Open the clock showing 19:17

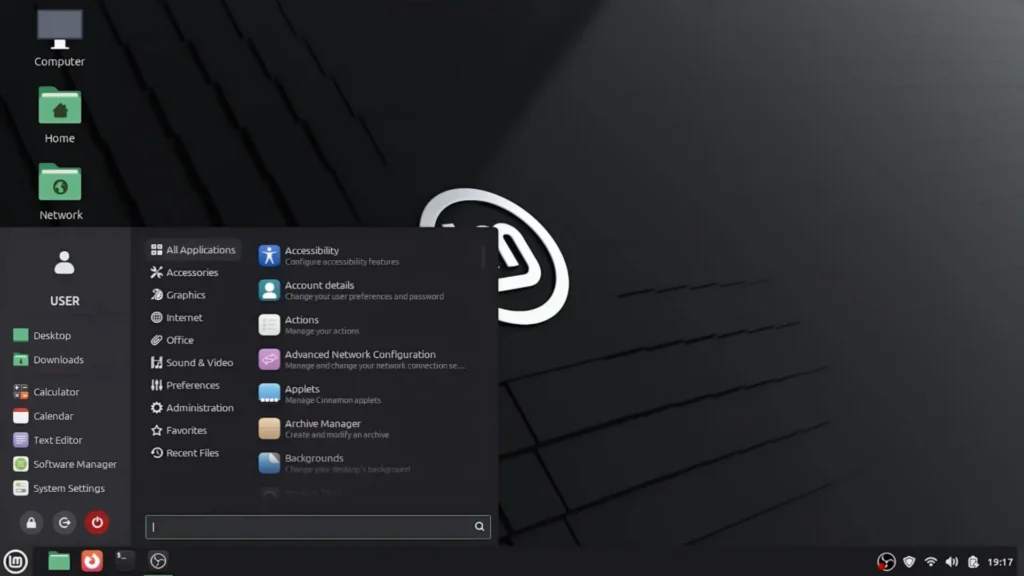click(x=1000, y=562)
